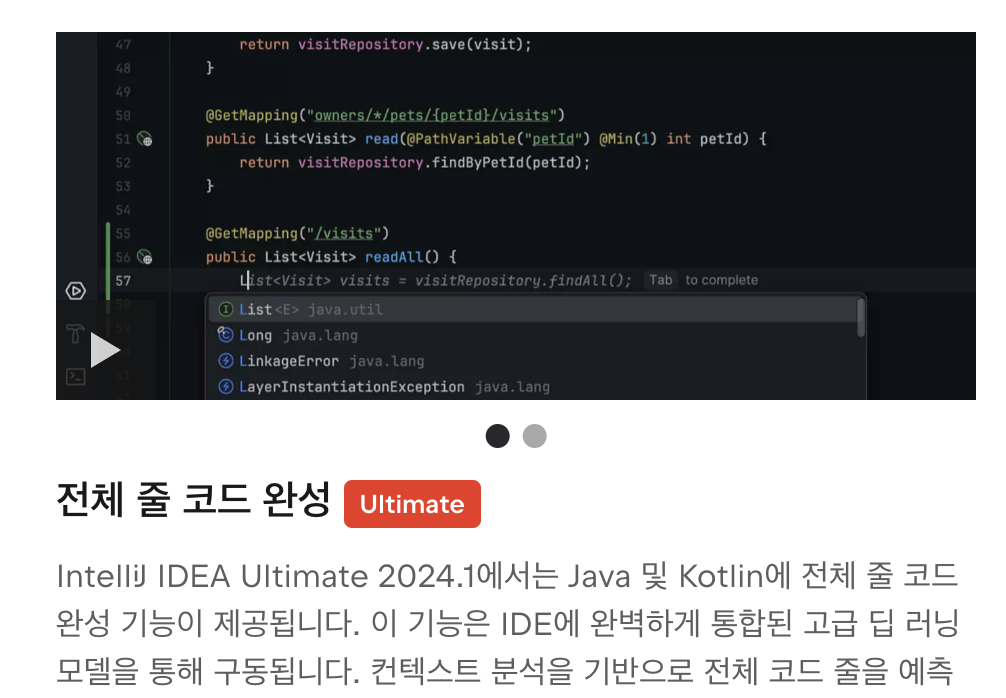Viewport: 1006px width, 698px height.
Task: Choose LayerInstantiationException completion suggestion
Action: (533, 387)
